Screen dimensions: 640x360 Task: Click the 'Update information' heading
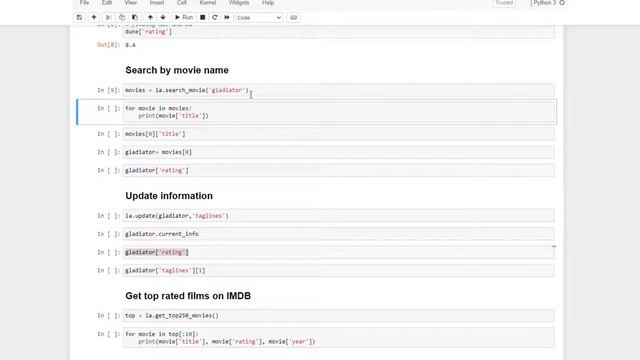coord(169,196)
